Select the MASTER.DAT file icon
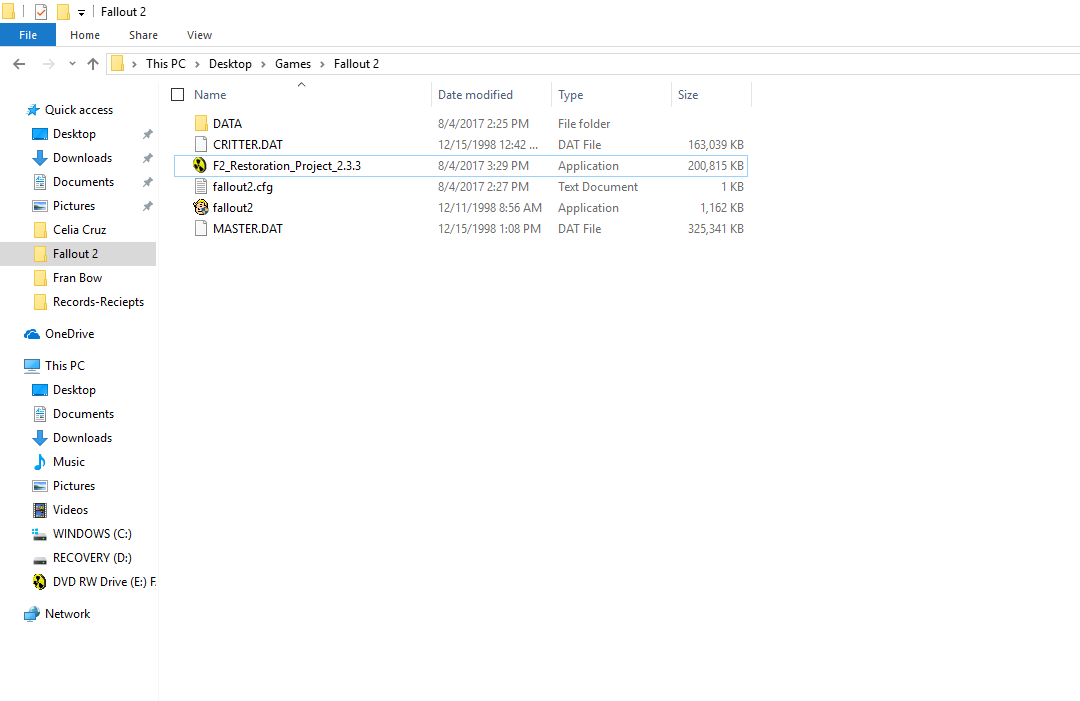The image size is (1080, 701). coord(200,229)
